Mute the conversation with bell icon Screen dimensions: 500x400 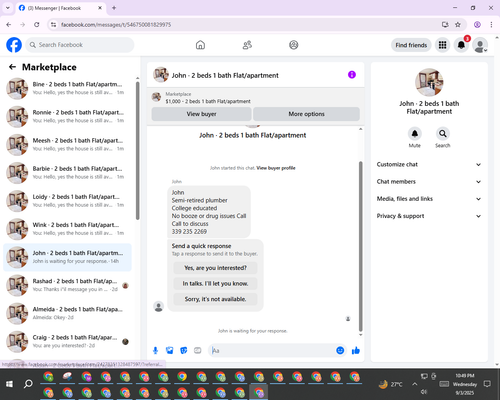[415, 134]
